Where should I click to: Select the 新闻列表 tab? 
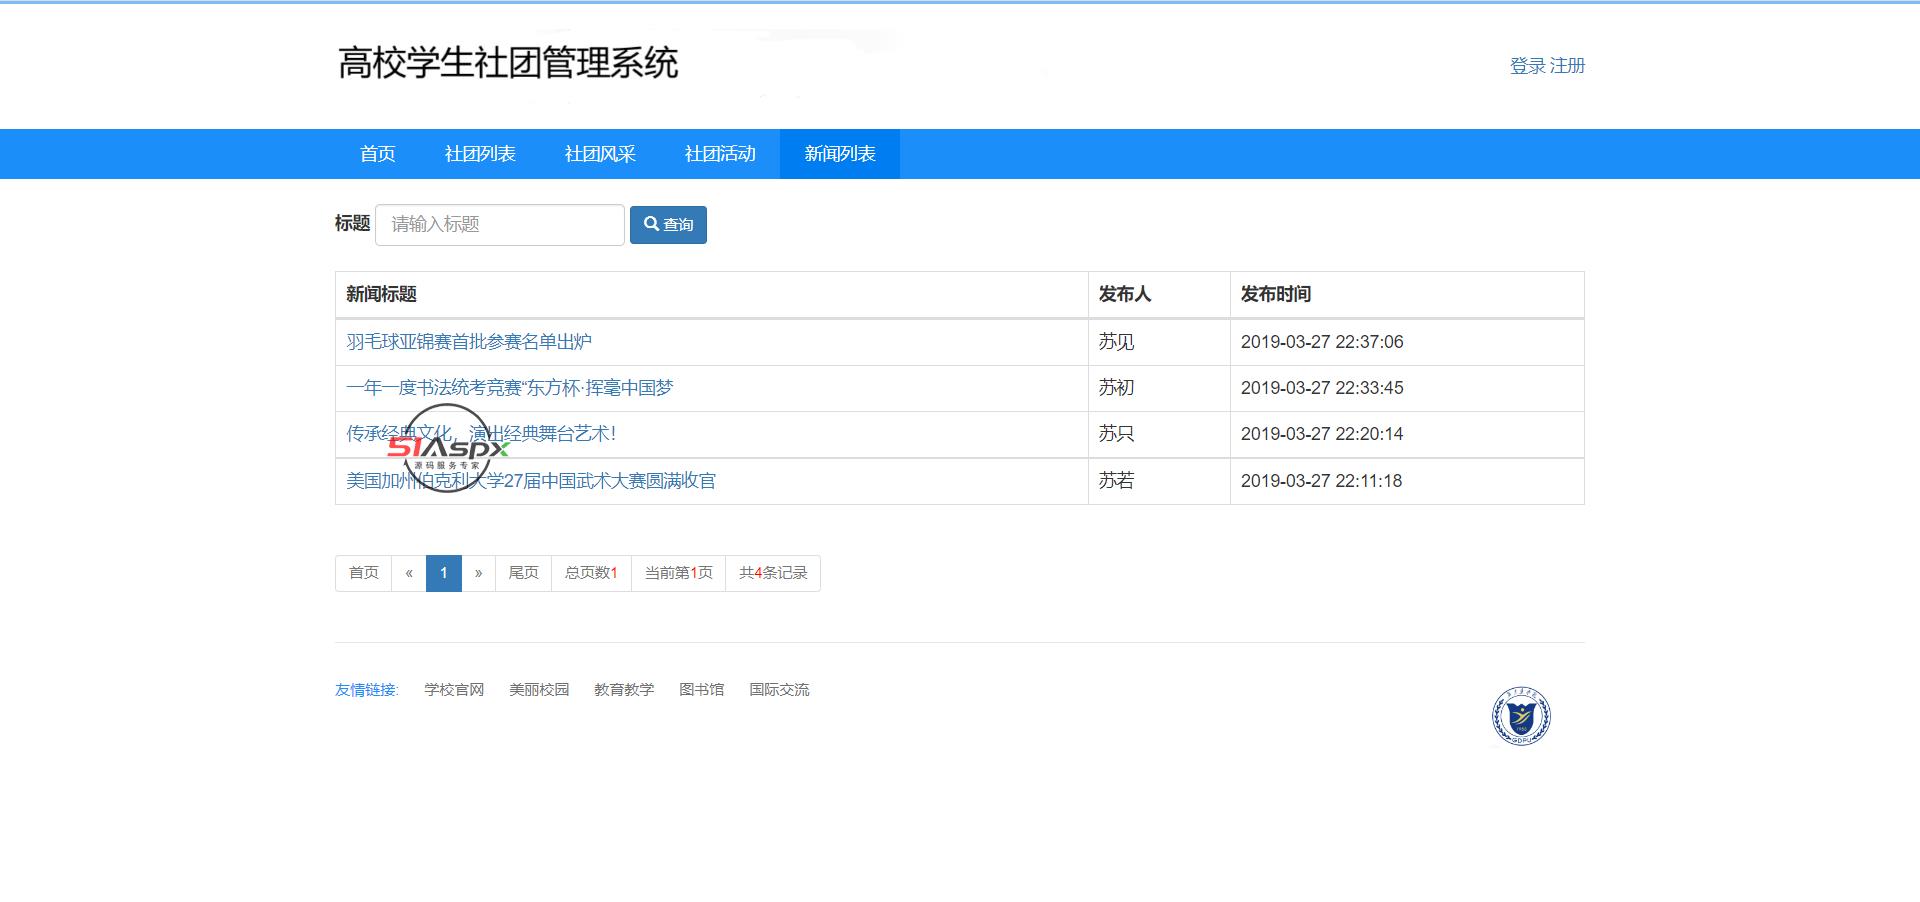840,154
